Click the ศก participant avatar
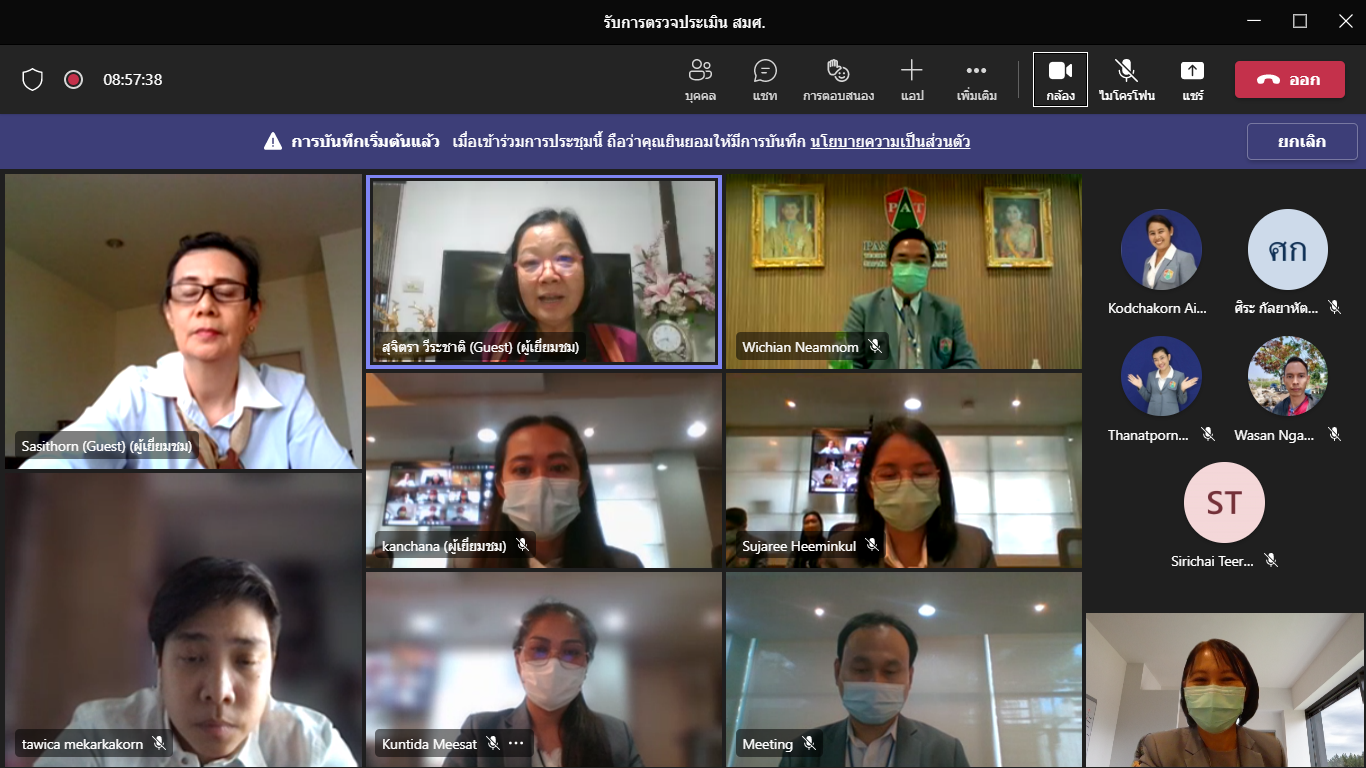 [x=1288, y=250]
